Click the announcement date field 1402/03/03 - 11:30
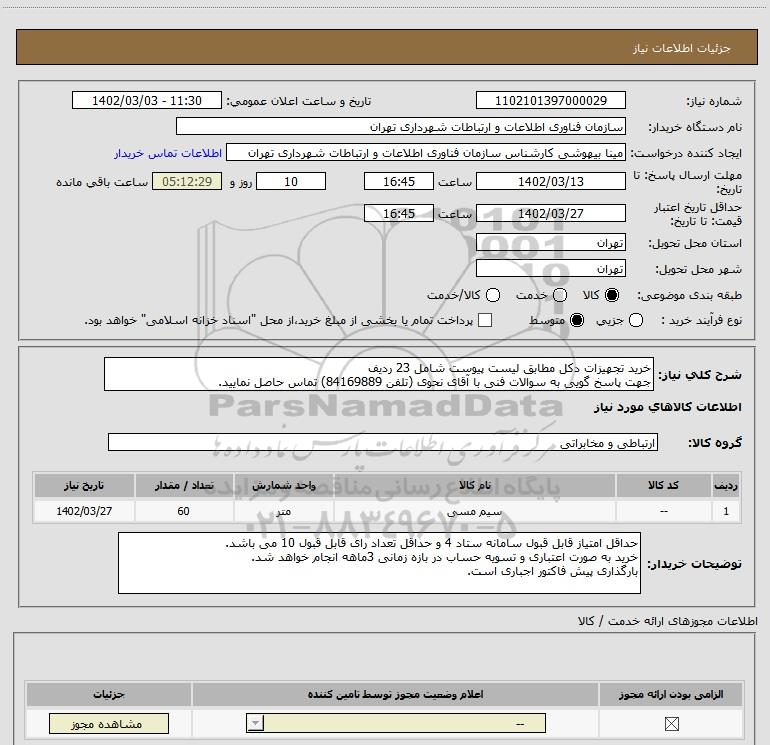 click(x=147, y=100)
